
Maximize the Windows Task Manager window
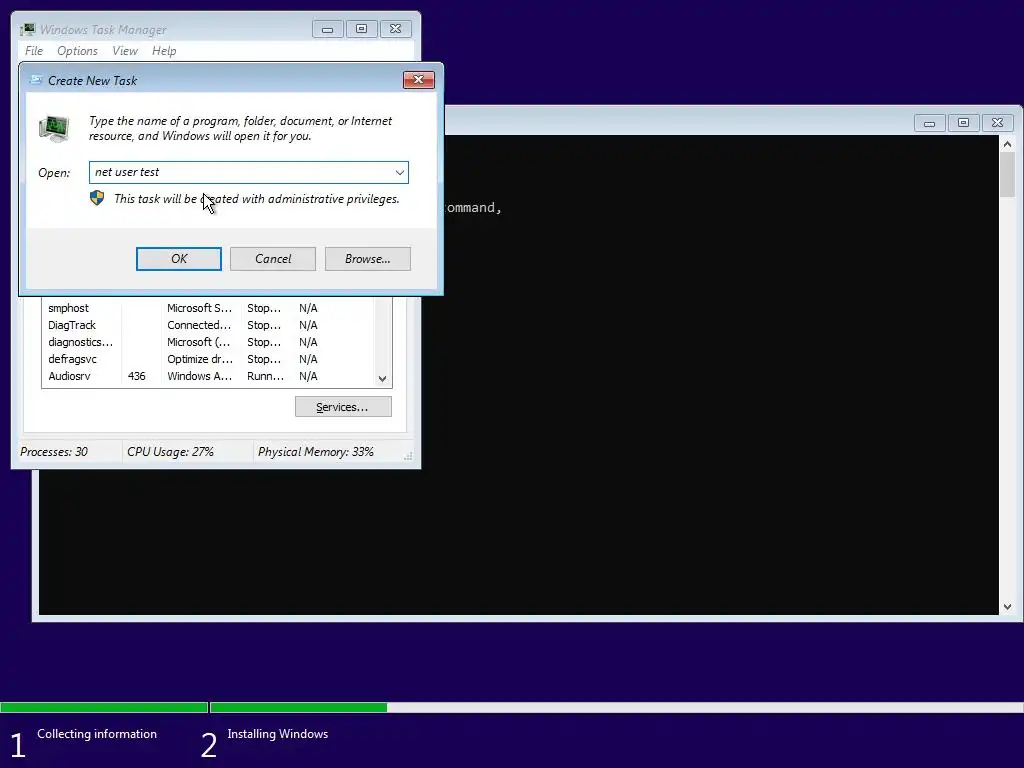click(x=361, y=29)
